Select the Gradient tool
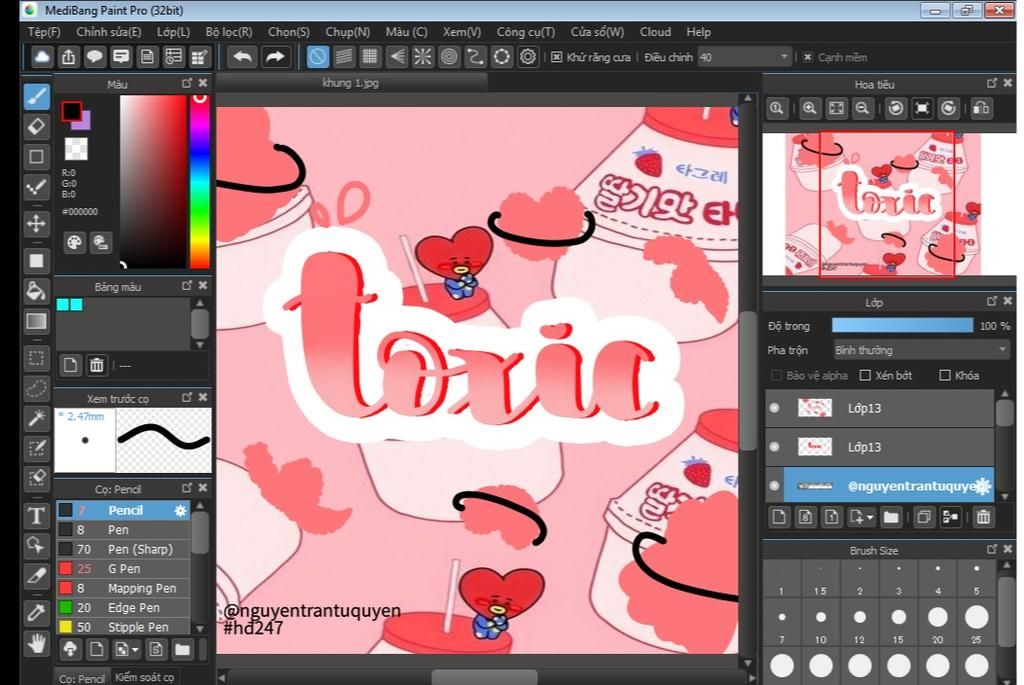The width and height of the screenshot is (1024, 685). pyautogui.click(x=37, y=321)
